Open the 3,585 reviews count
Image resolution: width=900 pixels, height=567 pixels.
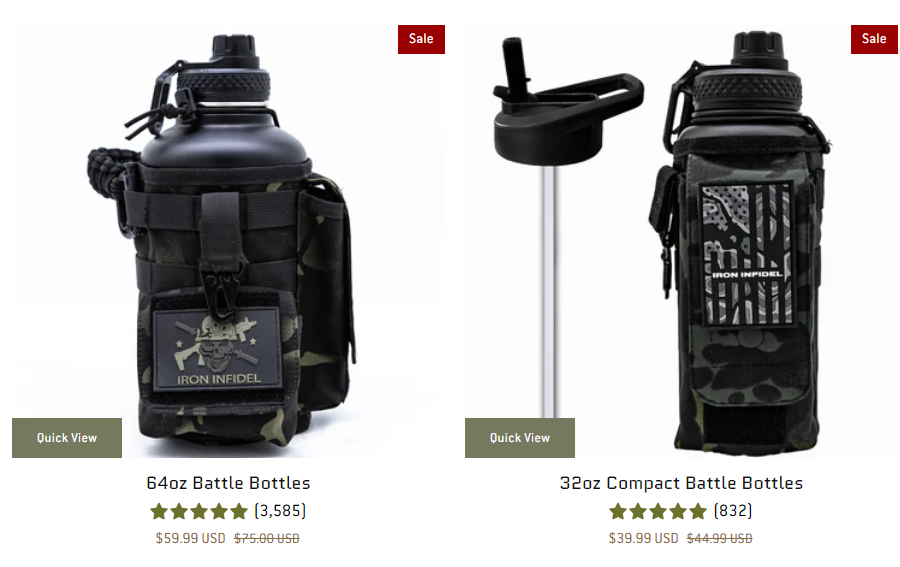pos(280,511)
